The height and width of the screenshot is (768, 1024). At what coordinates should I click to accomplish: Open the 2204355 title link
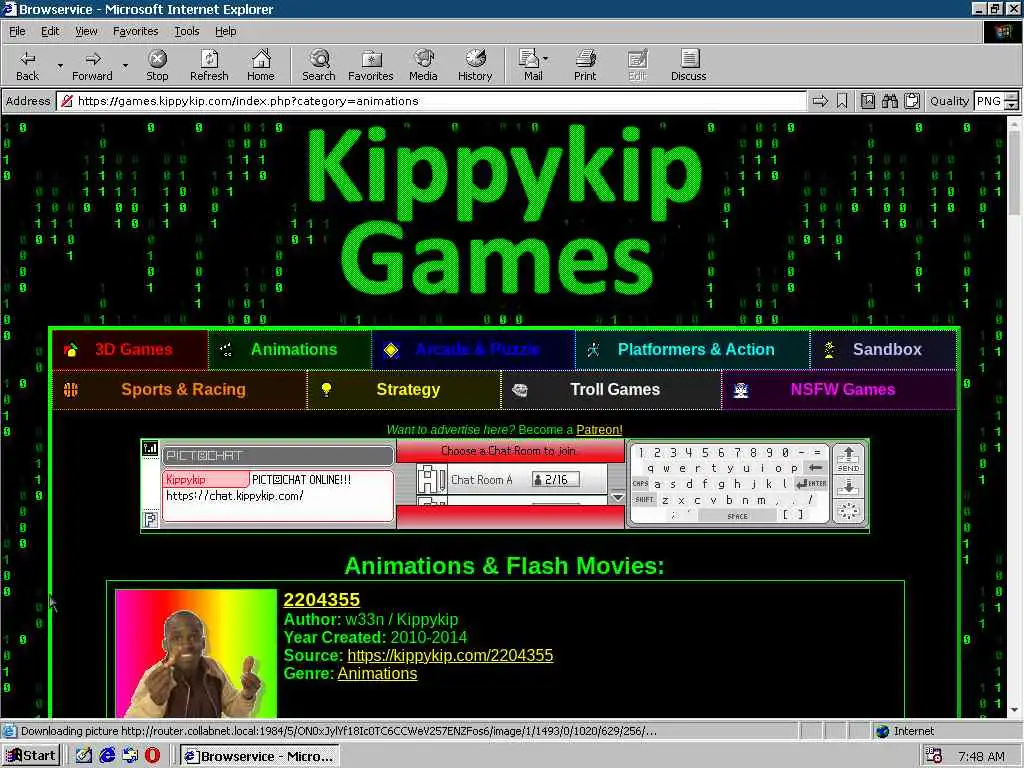(x=321, y=600)
